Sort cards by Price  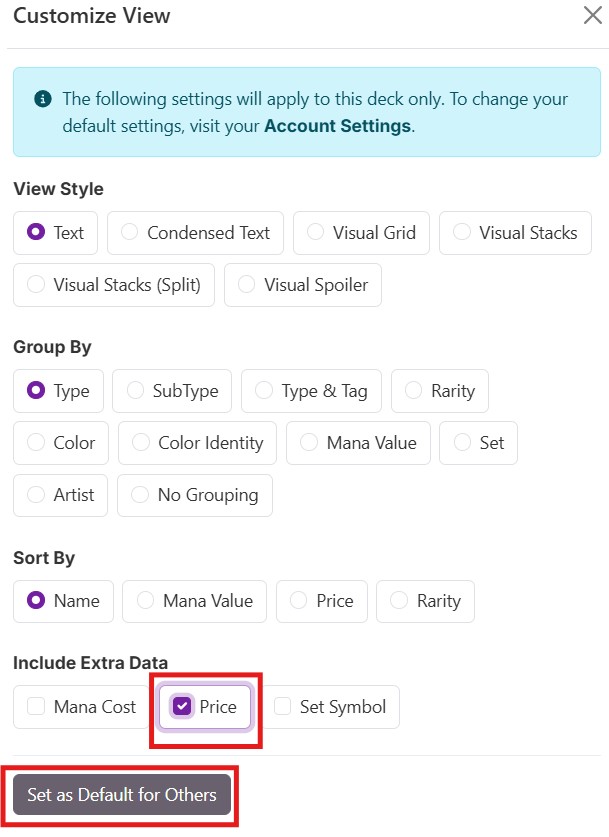pos(321,601)
